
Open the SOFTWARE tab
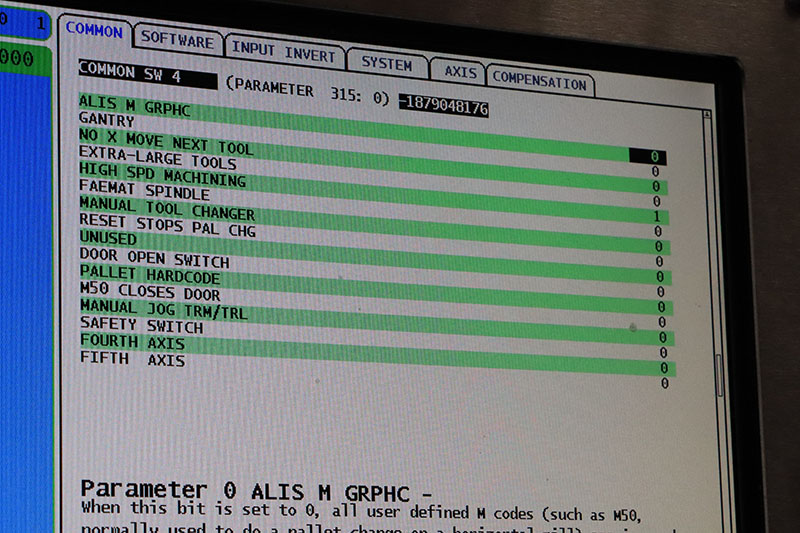point(177,39)
